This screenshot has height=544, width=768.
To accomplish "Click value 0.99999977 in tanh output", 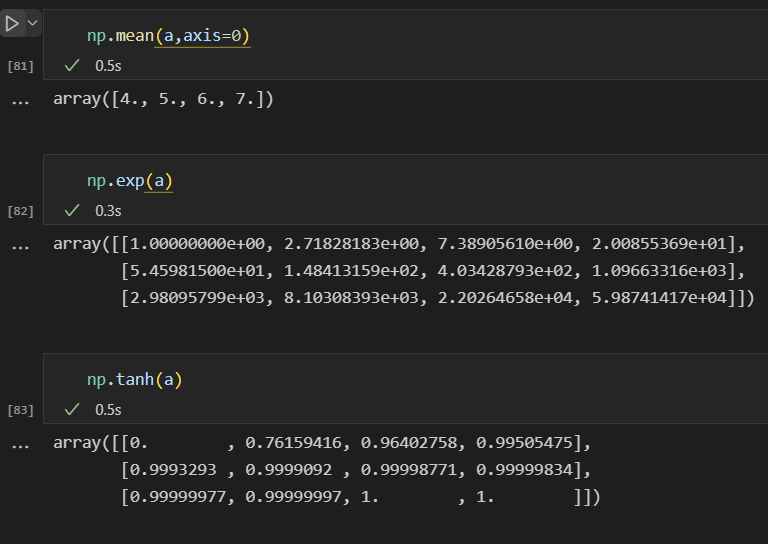I will point(178,497).
